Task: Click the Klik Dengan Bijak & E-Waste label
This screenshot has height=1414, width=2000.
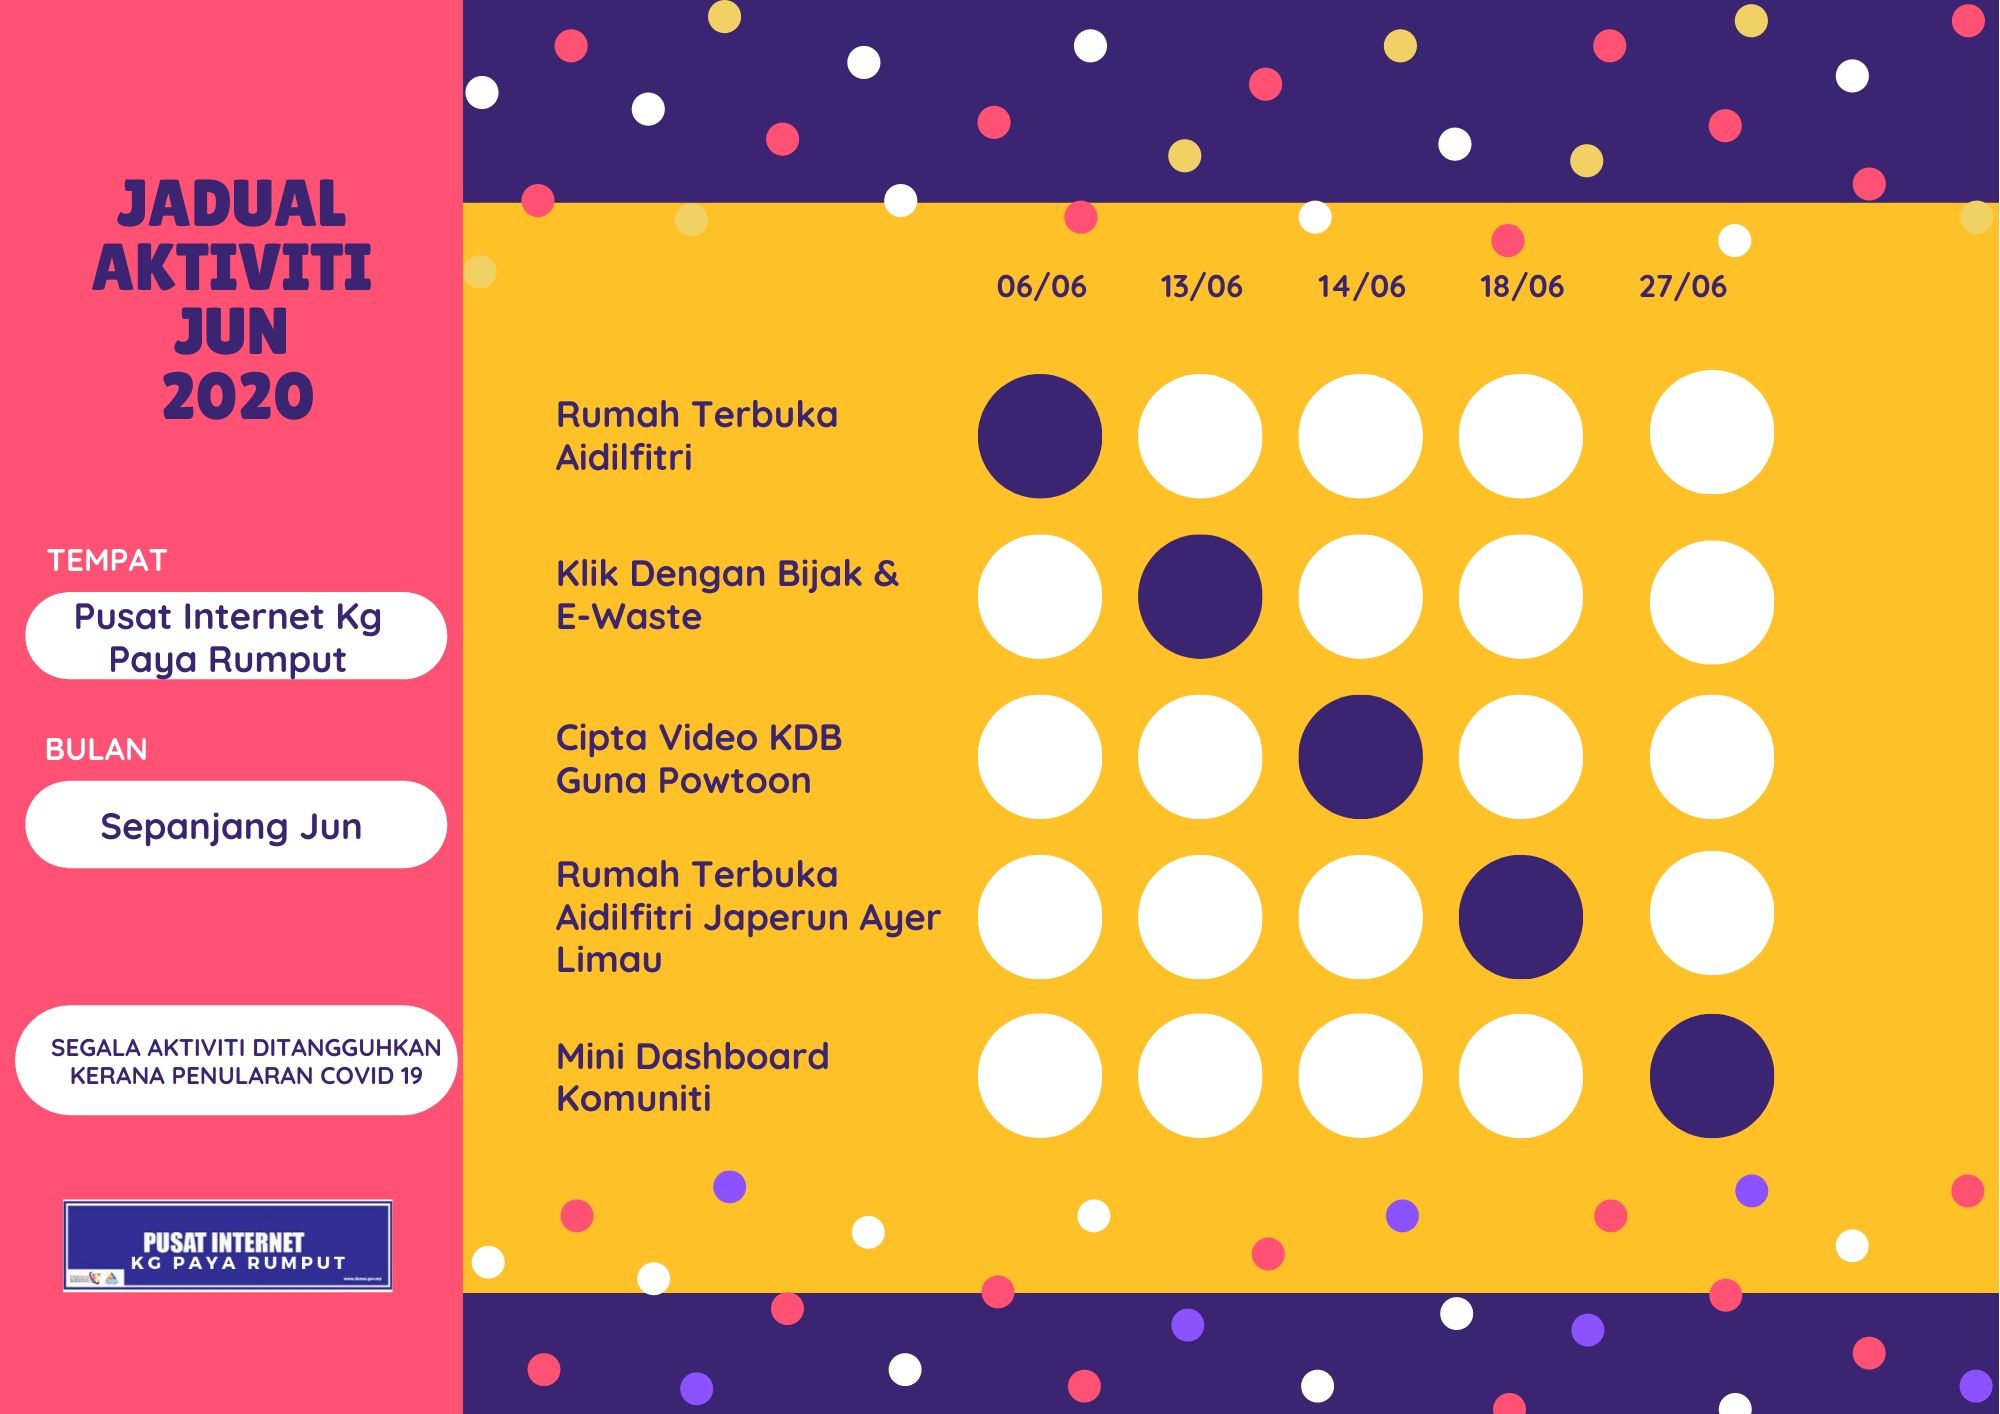Action: [x=727, y=595]
